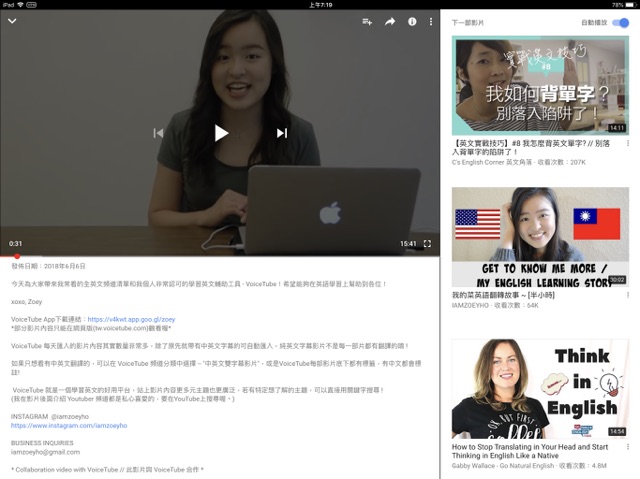Screen dimensions: 640x479
Task: Open the 我如何背單字 video thumbnail
Action: pyautogui.click(x=540, y=86)
